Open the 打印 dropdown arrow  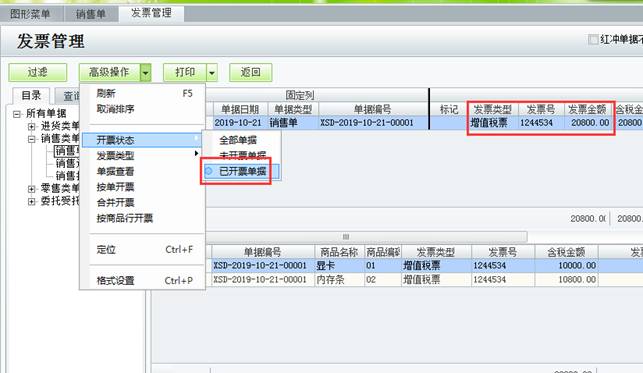(212, 73)
